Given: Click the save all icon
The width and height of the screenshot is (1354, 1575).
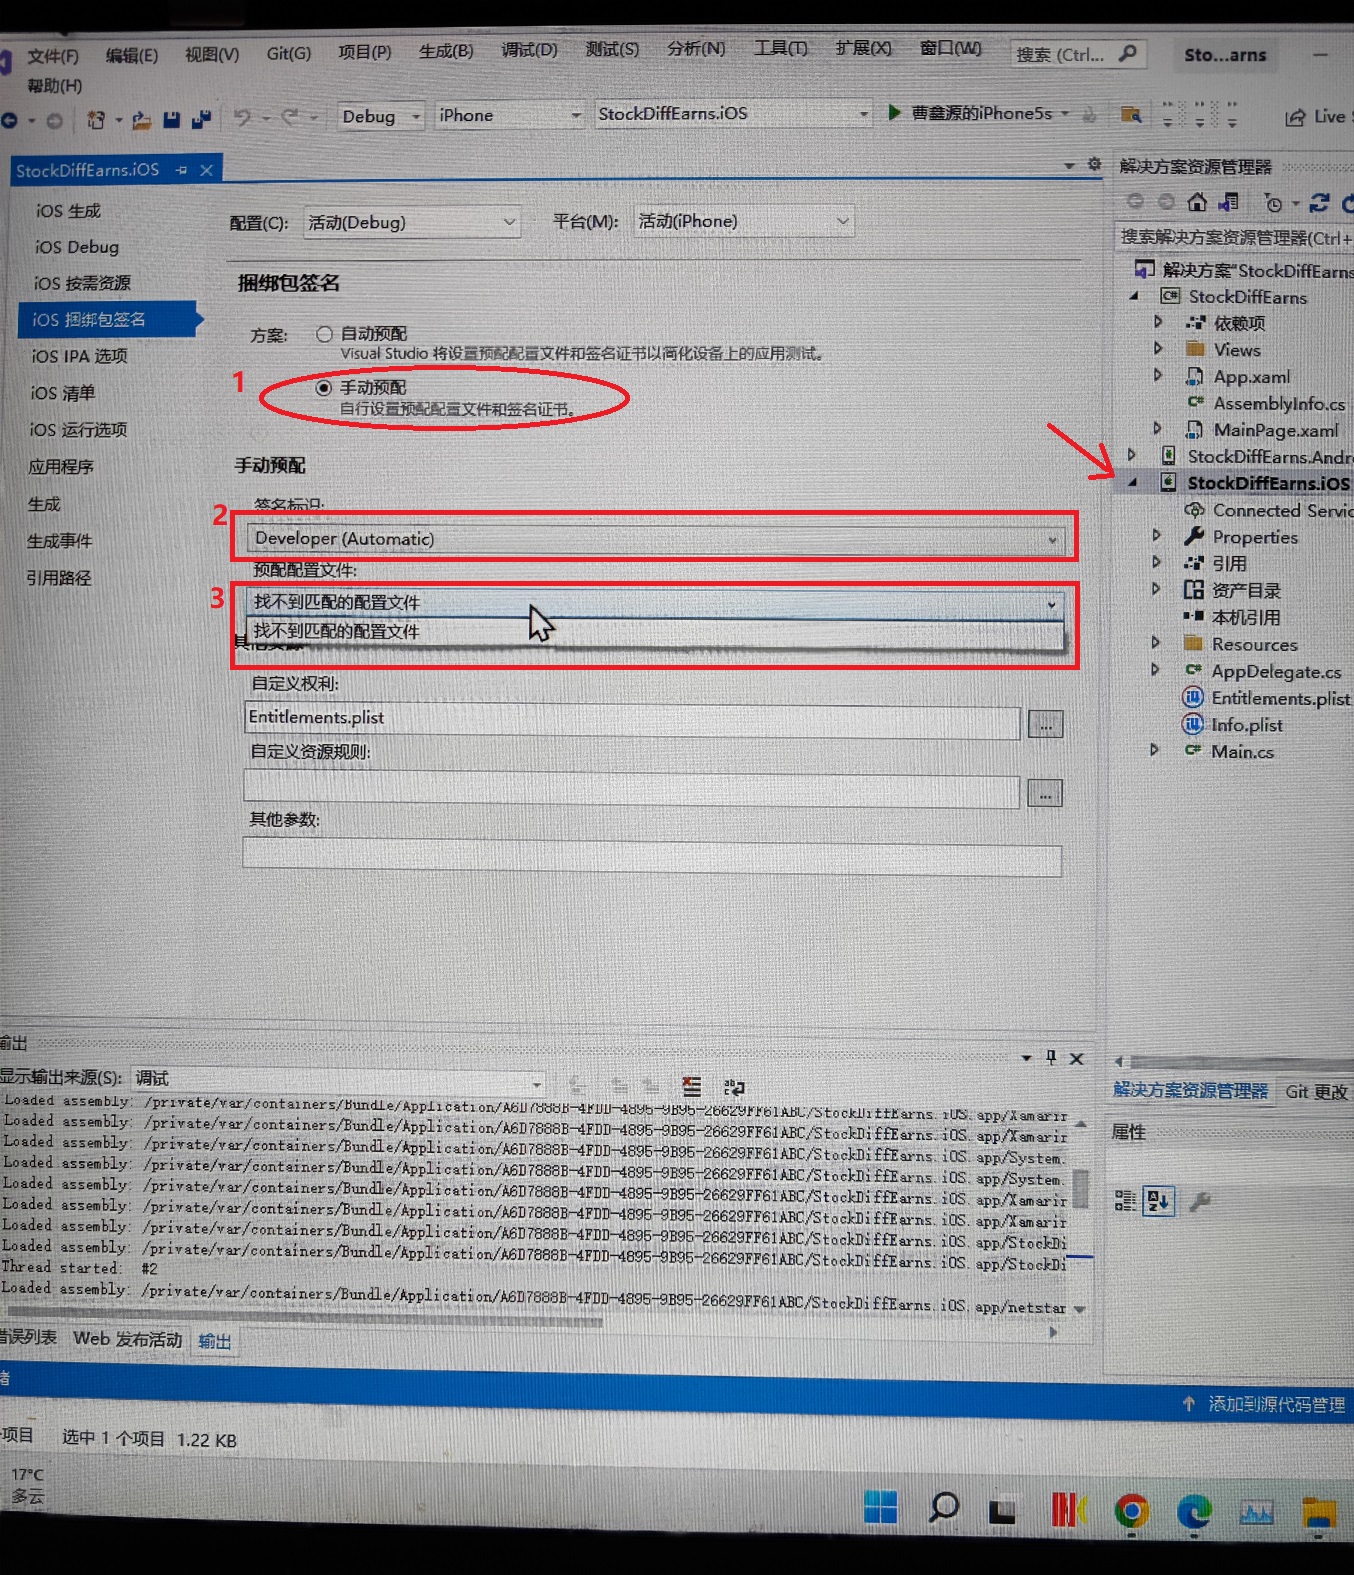Looking at the screenshot, I should coord(201,119).
